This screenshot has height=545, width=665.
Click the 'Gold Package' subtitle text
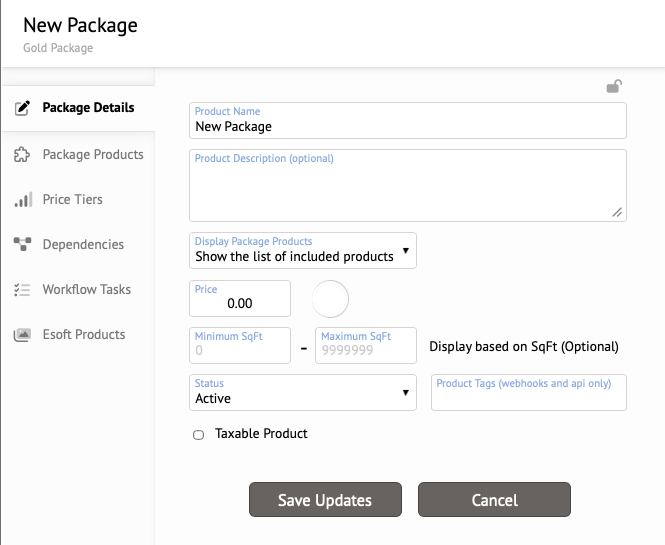coord(58,48)
